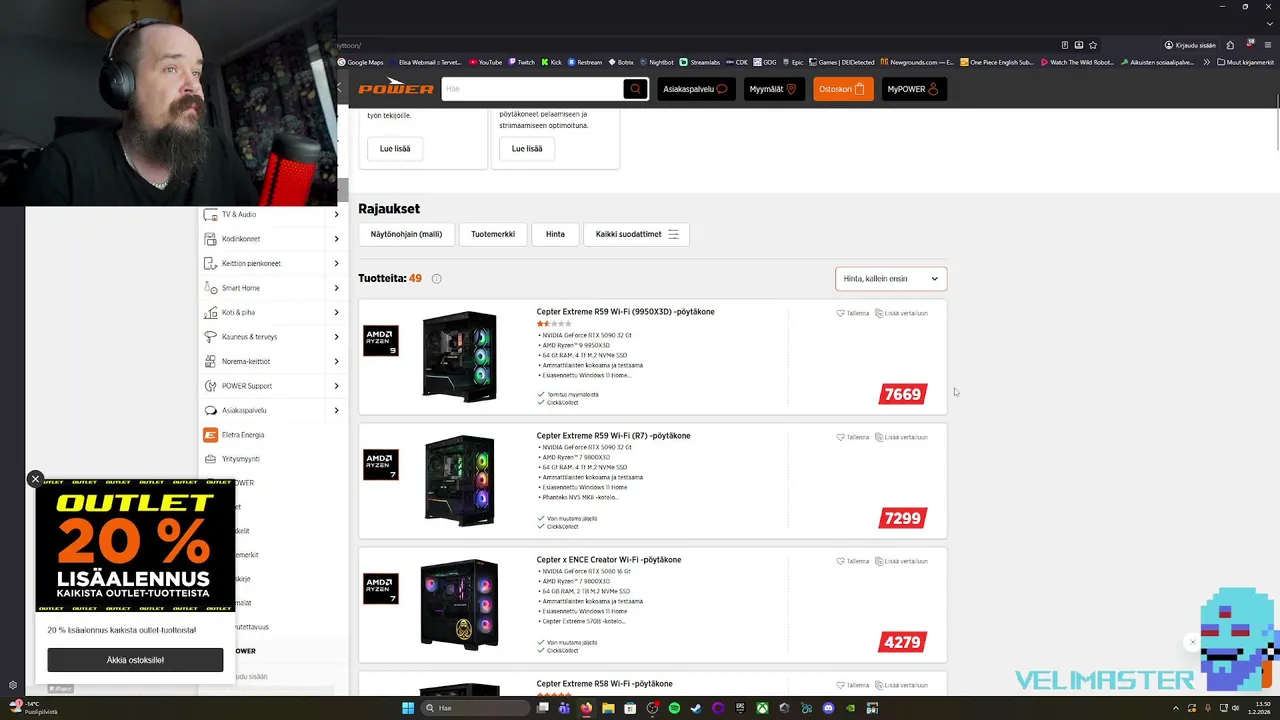Click the Outlet 20 % lisäalennus banner

[135, 546]
